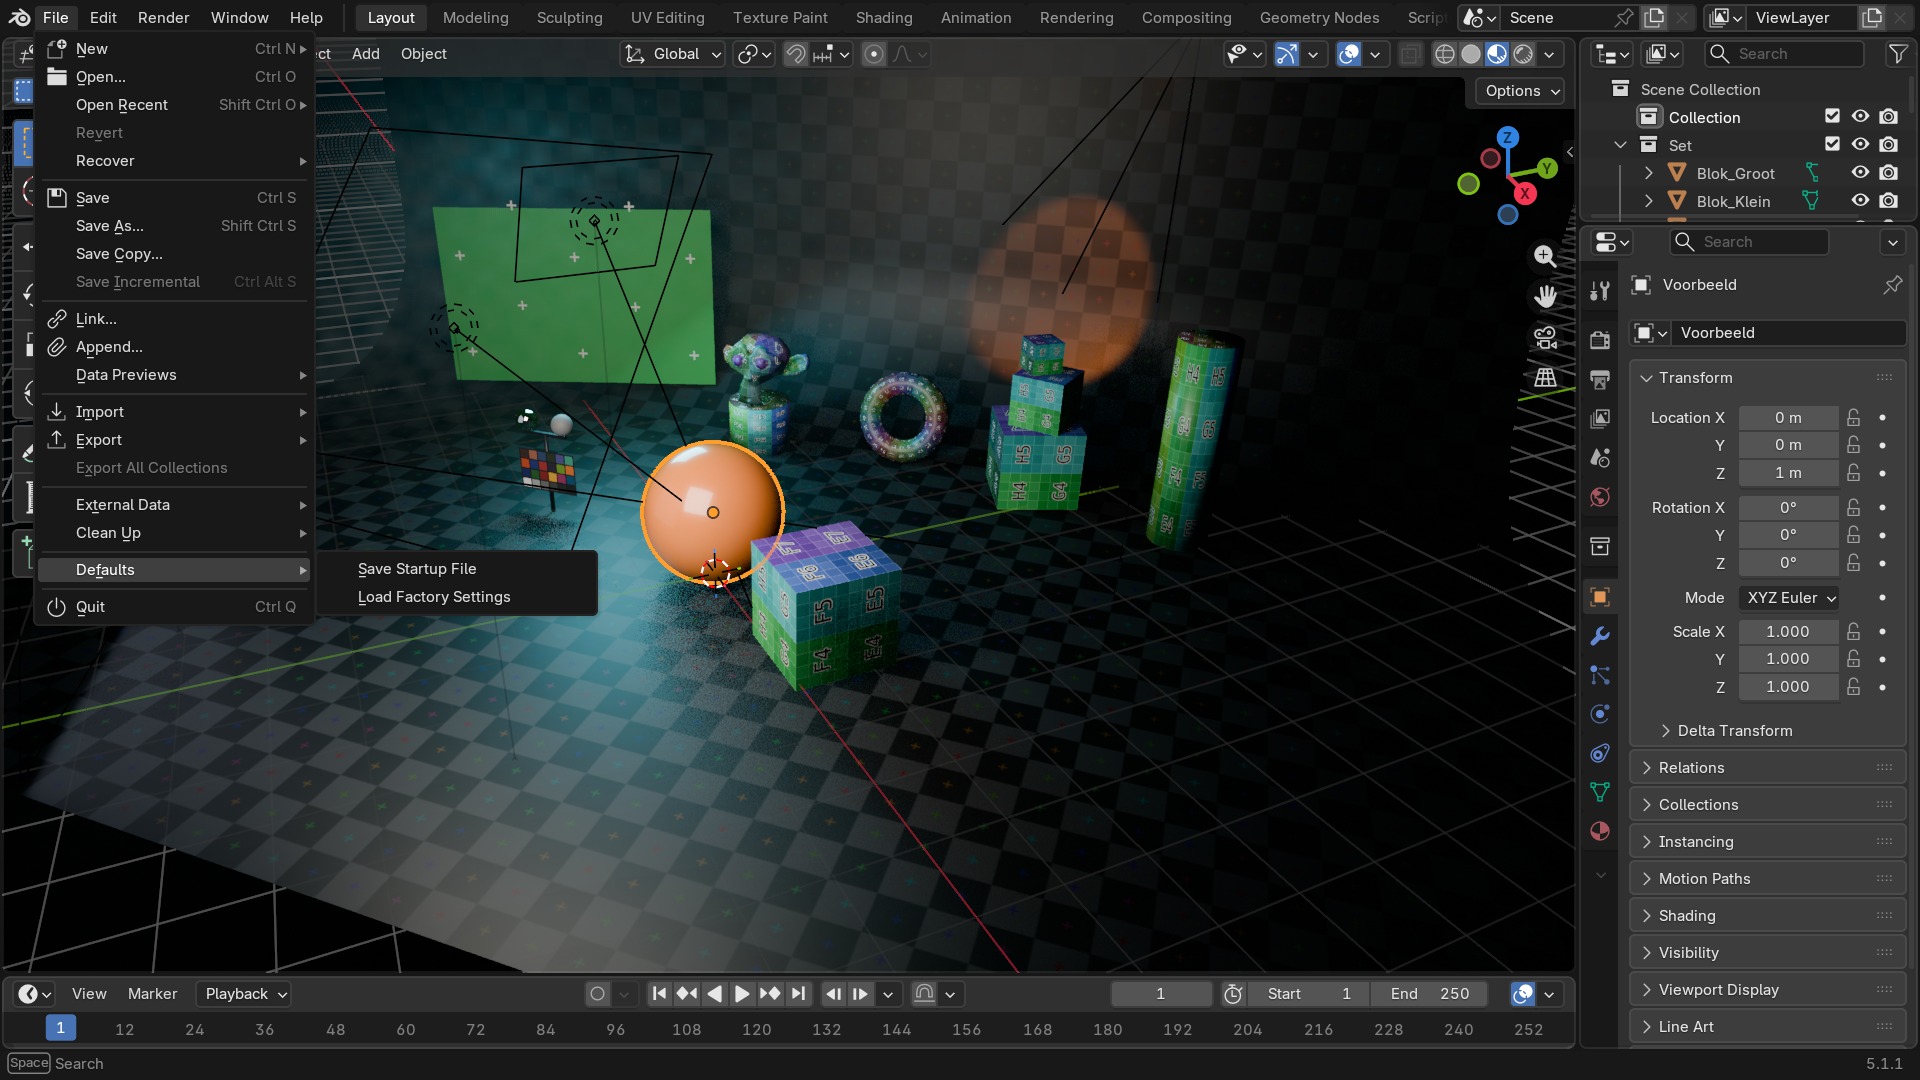Image resolution: width=1920 pixels, height=1080 pixels.
Task: Toggle camera view icon in viewport
Action: pyautogui.click(x=1545, y=337)
